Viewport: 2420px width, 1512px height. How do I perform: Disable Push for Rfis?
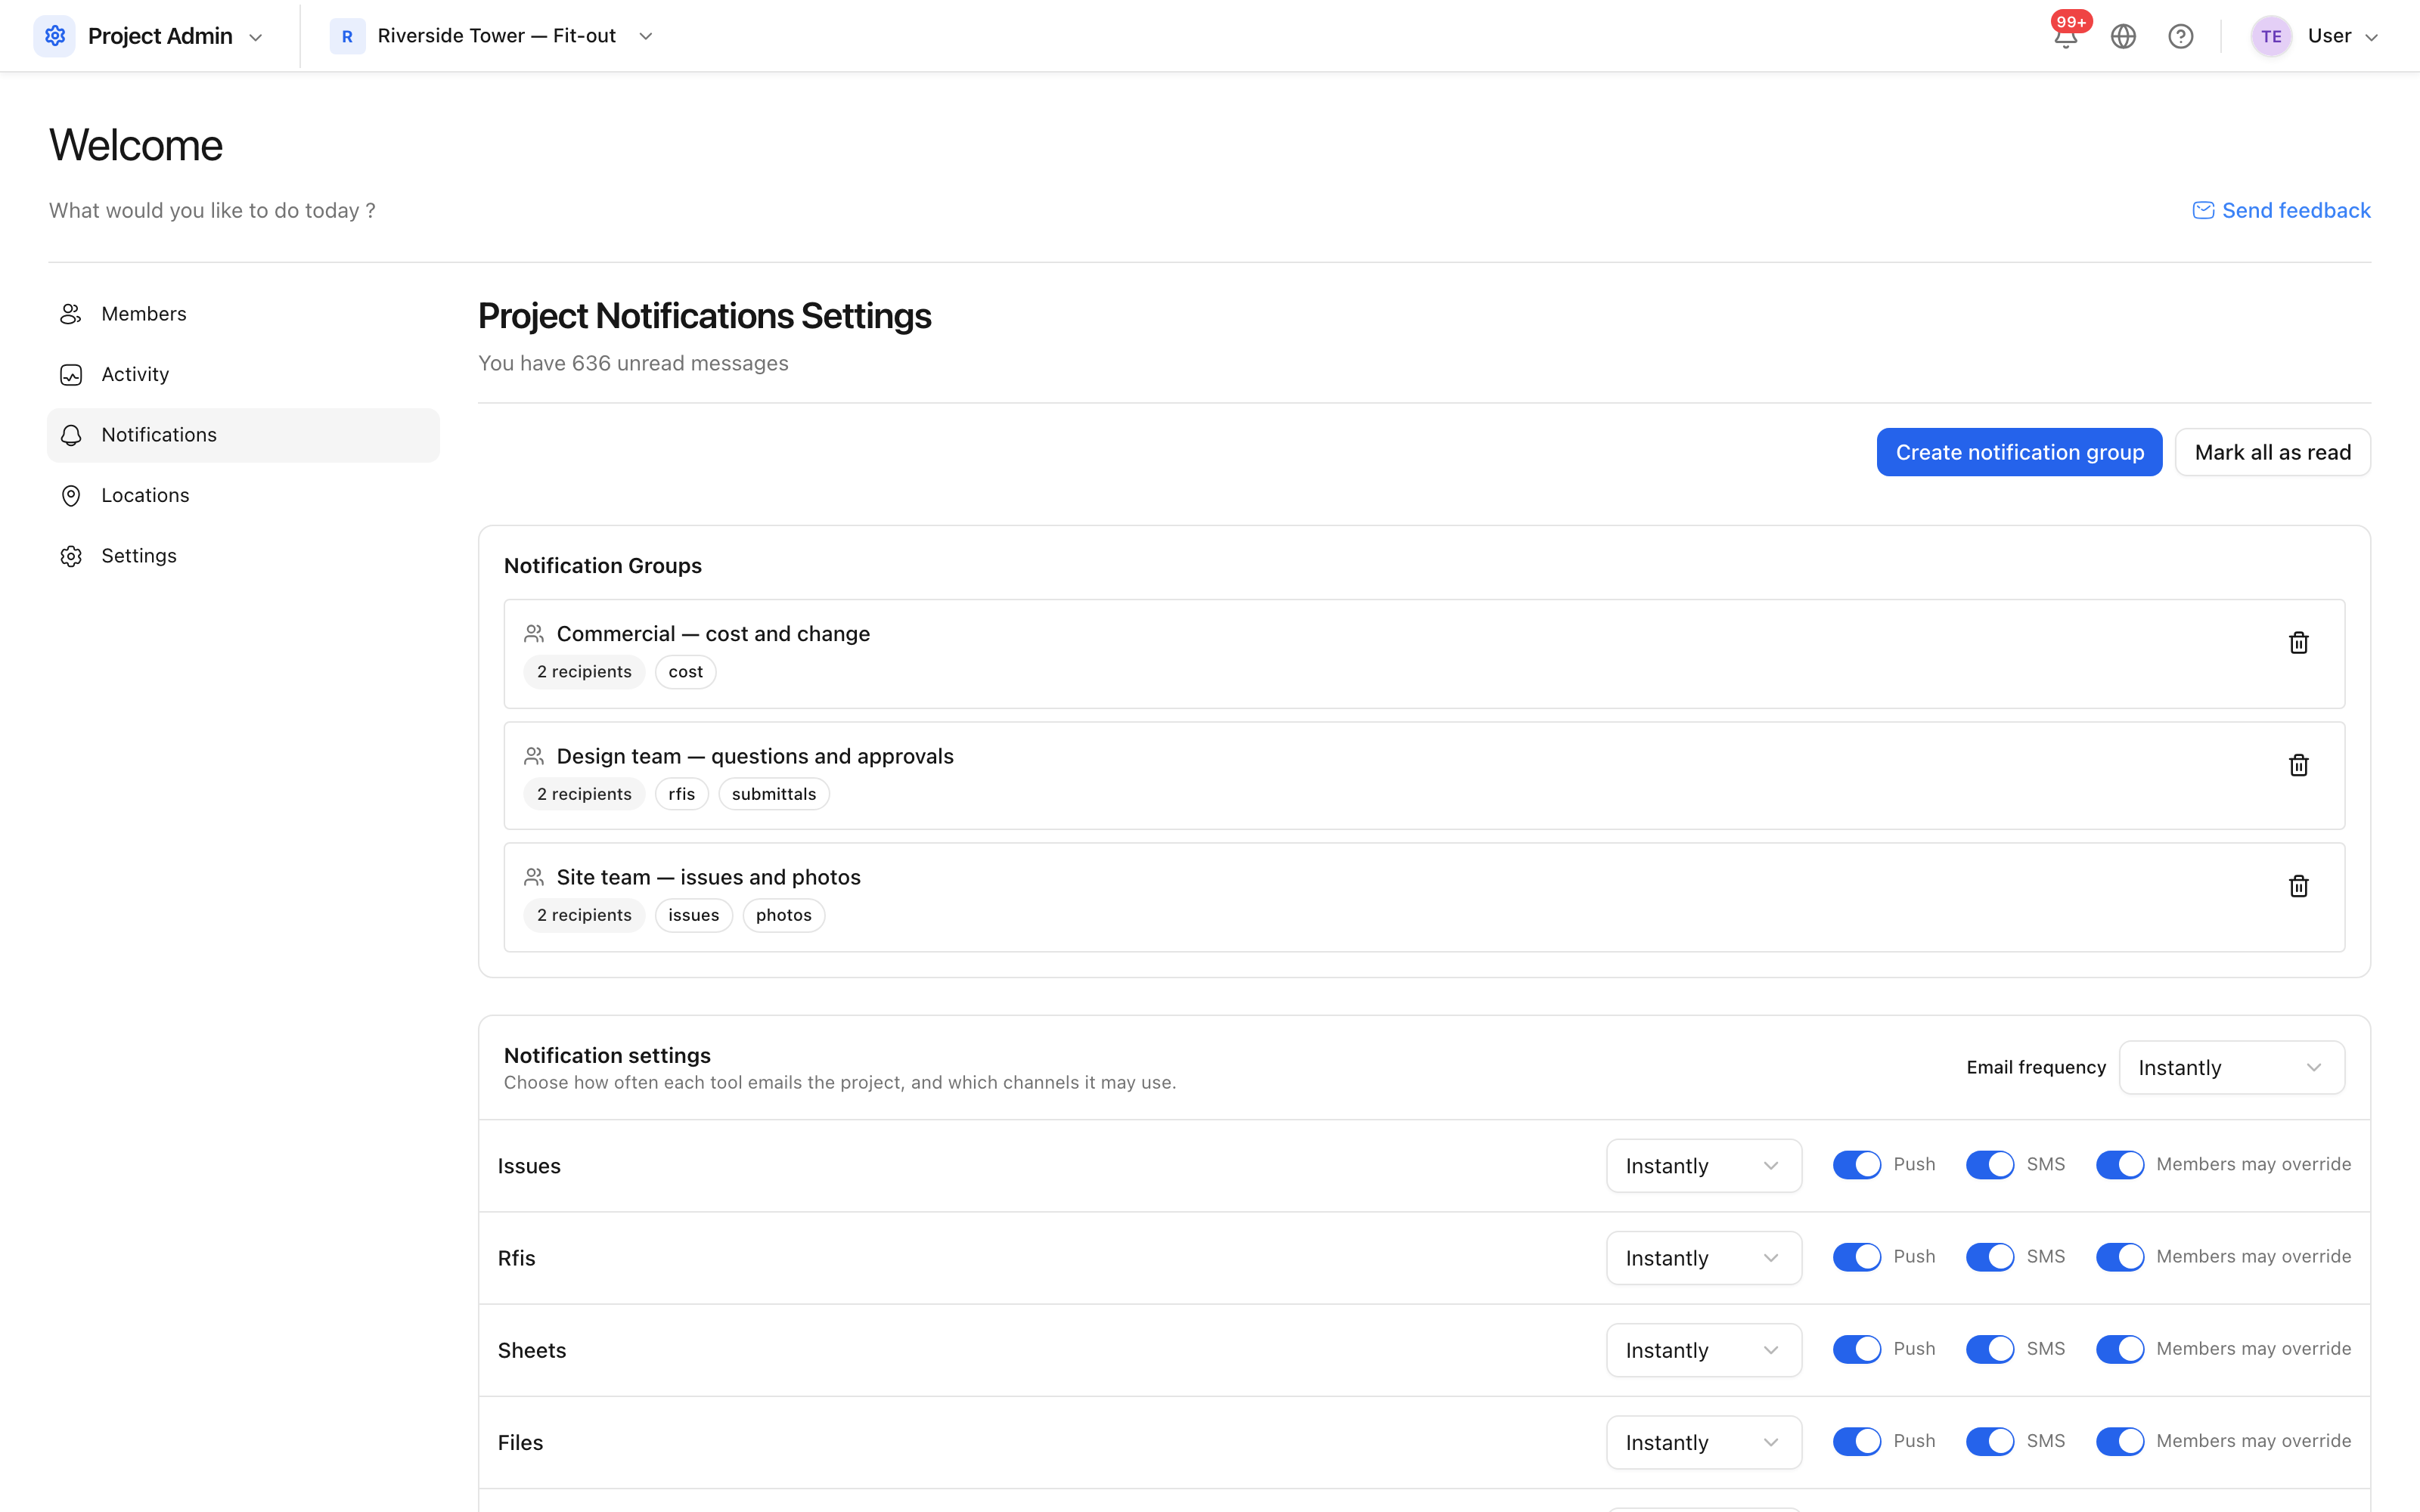pos(1857,1257)
